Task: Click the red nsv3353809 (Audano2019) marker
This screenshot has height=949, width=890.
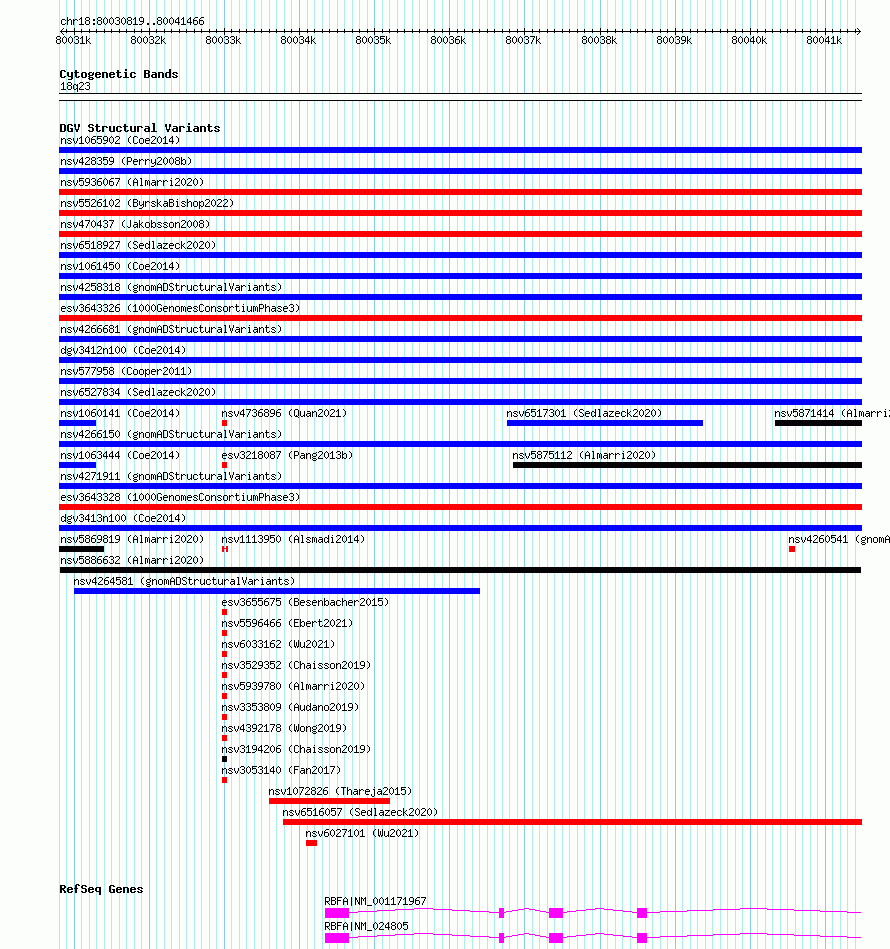Action: (224, 717)
